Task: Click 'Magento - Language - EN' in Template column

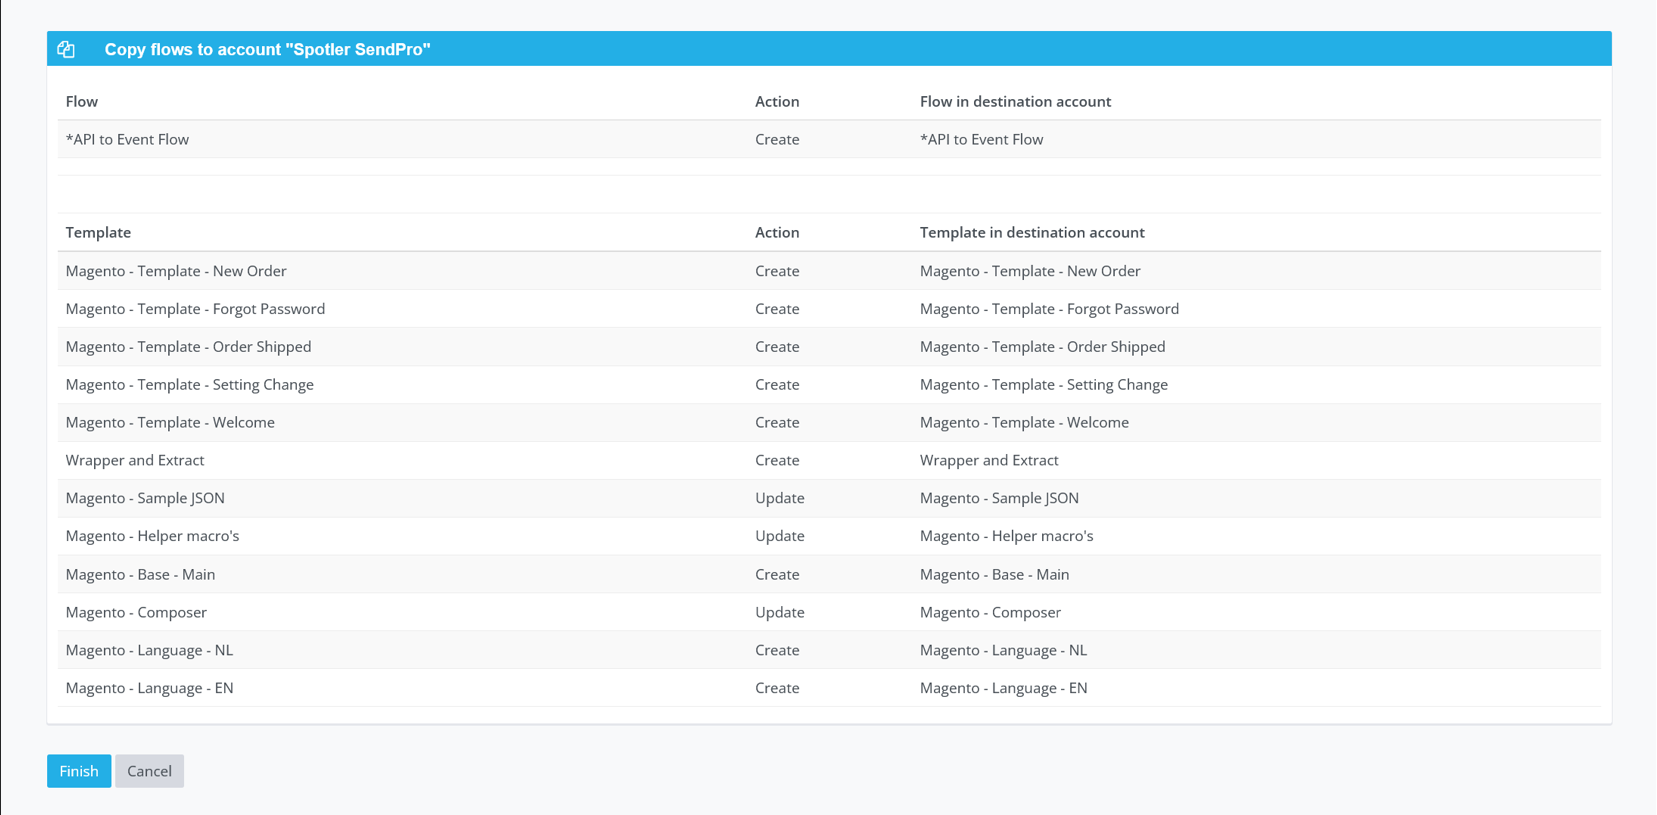Action: 149,689
